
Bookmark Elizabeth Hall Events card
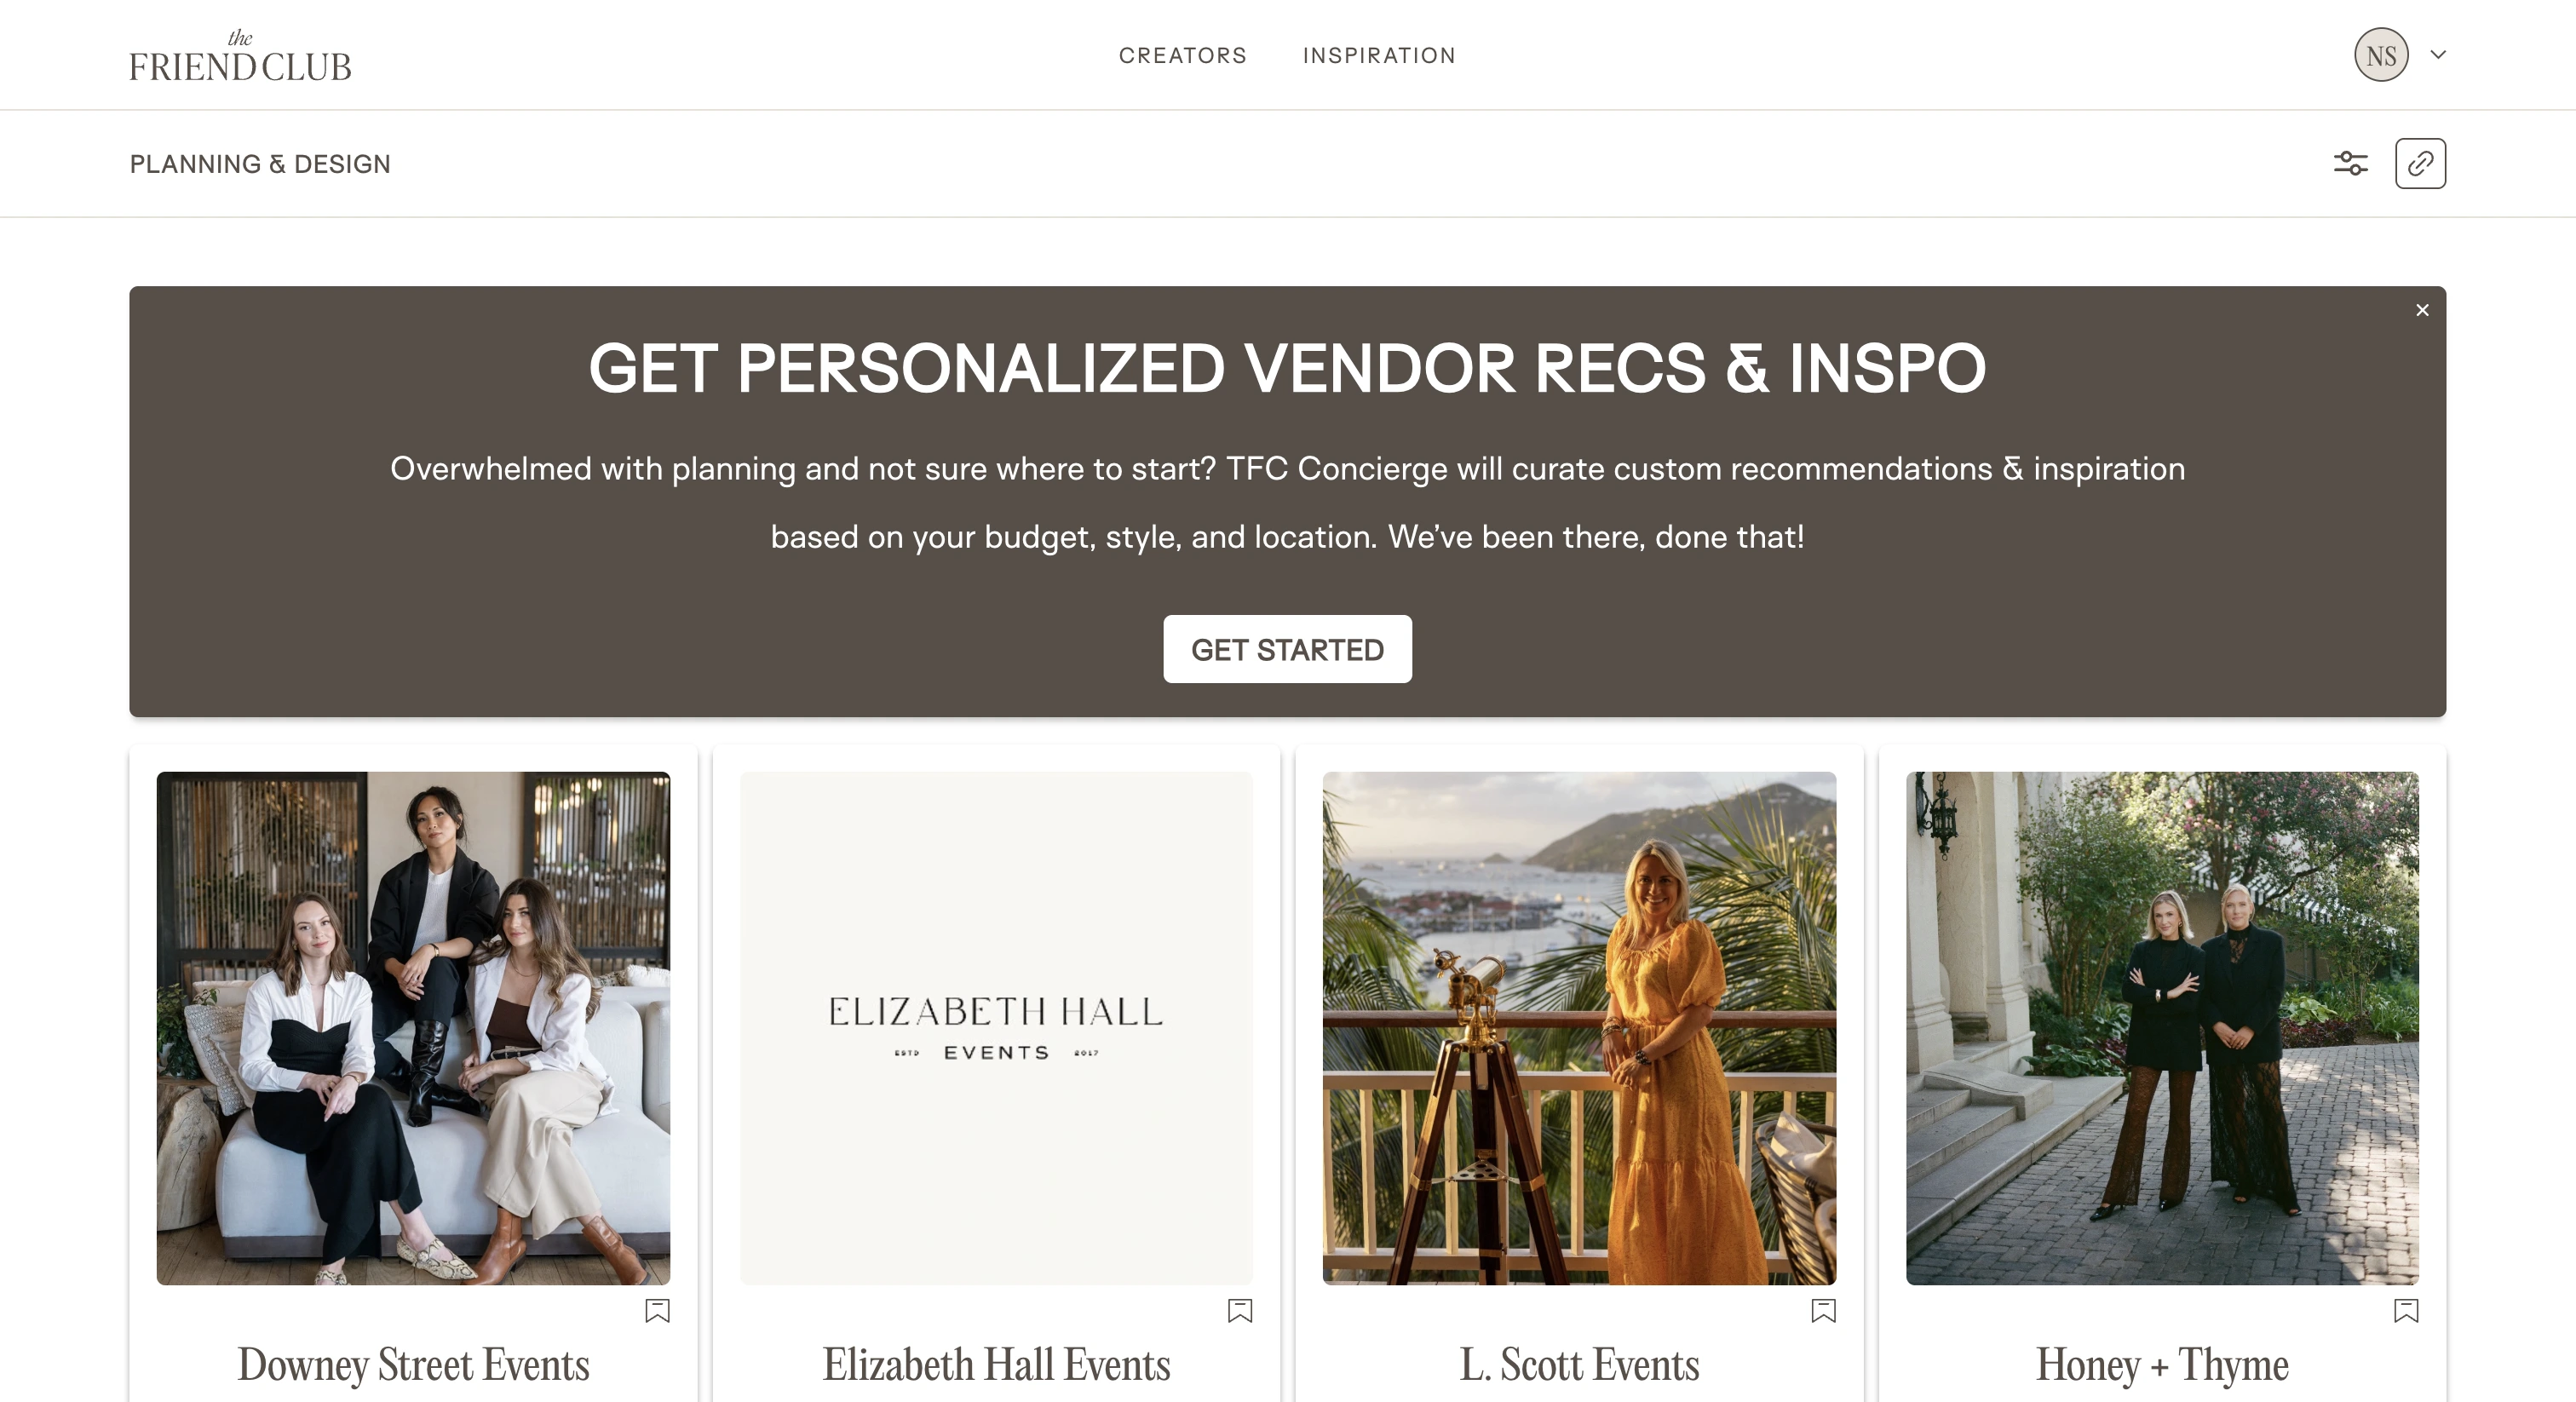(1240, 1310)
